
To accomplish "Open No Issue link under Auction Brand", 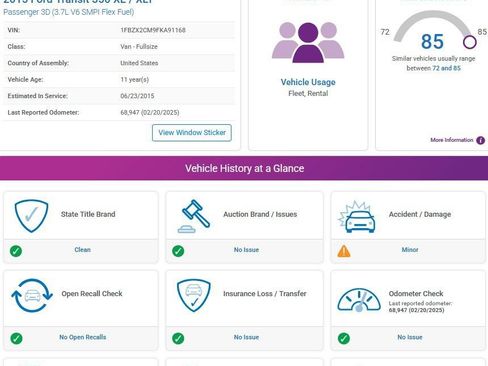I will click(x=246, y=250).
